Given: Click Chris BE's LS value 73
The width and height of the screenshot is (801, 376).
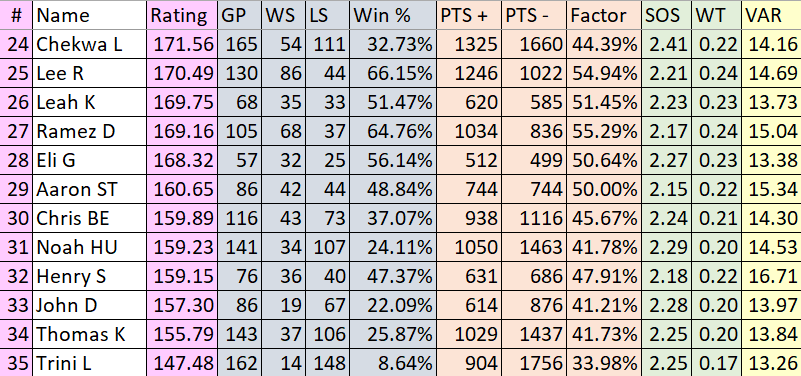Looking at the screenshot, I should tap(327, 218).
